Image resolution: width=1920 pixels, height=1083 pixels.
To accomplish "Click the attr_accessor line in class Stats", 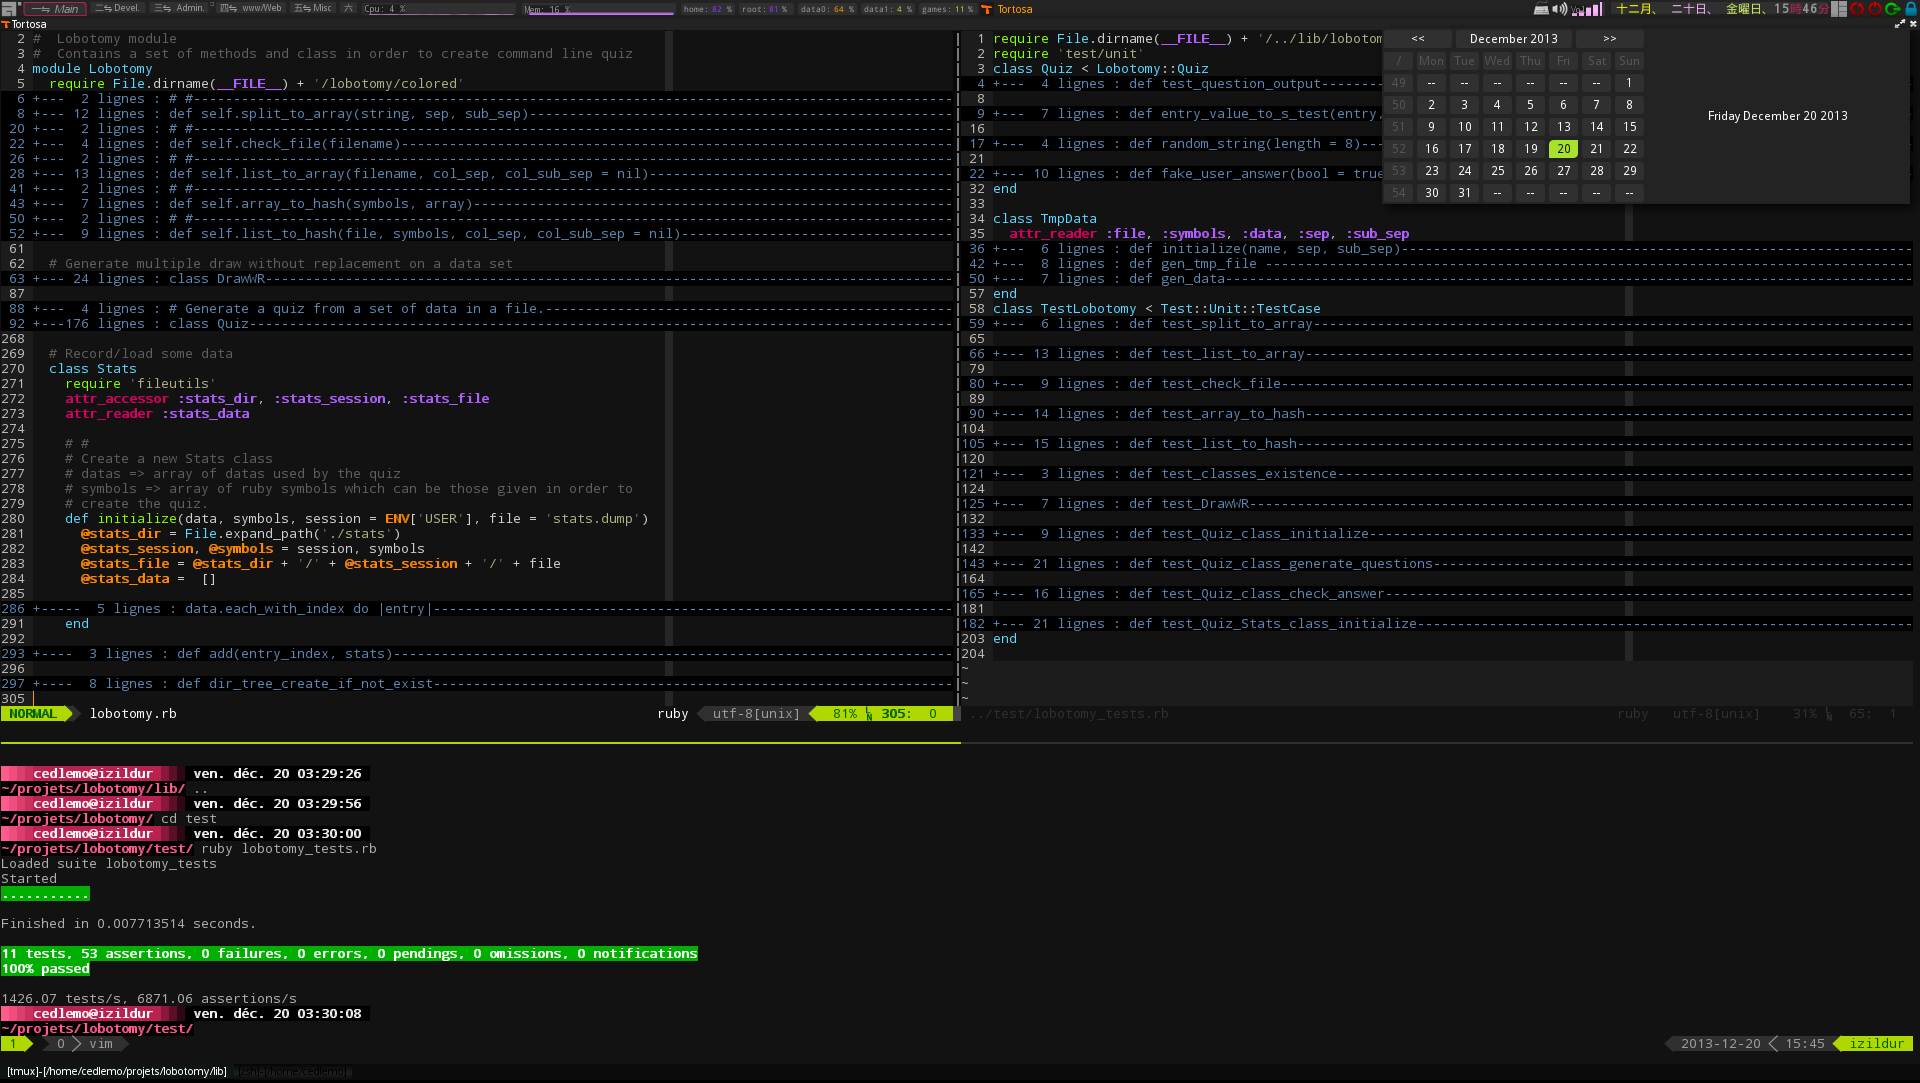I will pos(277,398).
